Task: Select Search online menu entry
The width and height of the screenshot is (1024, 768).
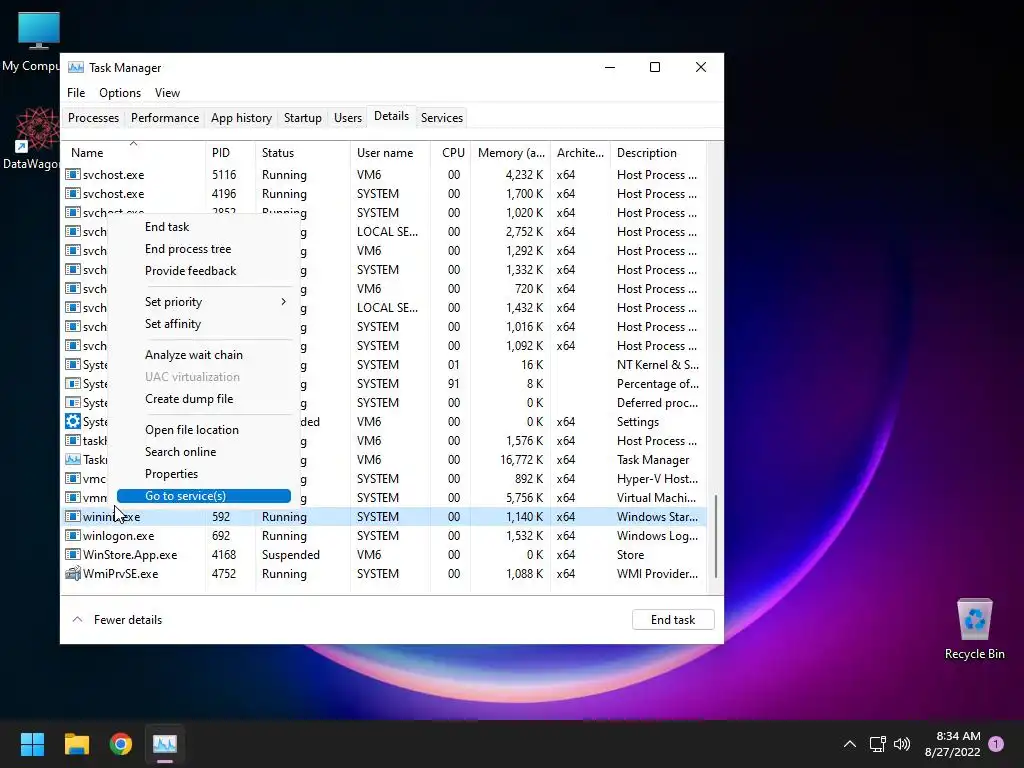Action: pos(204,452)
